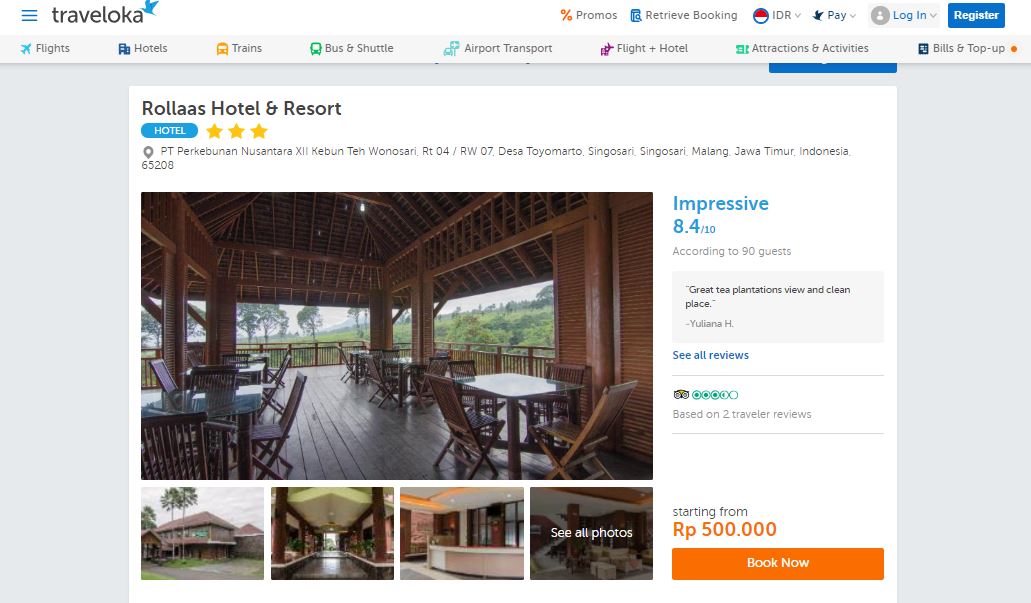1031x603 pixels.
Task: Open the See all photos thumbnail
Action: (591, 533)
